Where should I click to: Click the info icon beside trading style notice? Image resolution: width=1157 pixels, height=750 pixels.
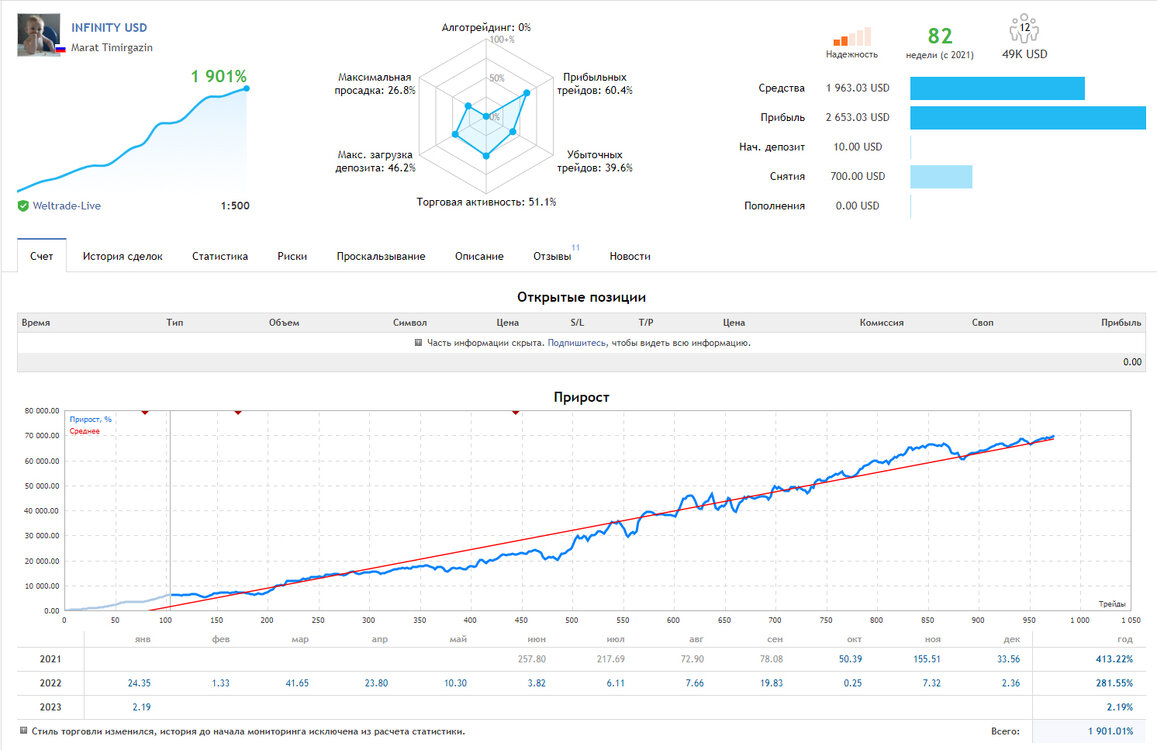24,731
